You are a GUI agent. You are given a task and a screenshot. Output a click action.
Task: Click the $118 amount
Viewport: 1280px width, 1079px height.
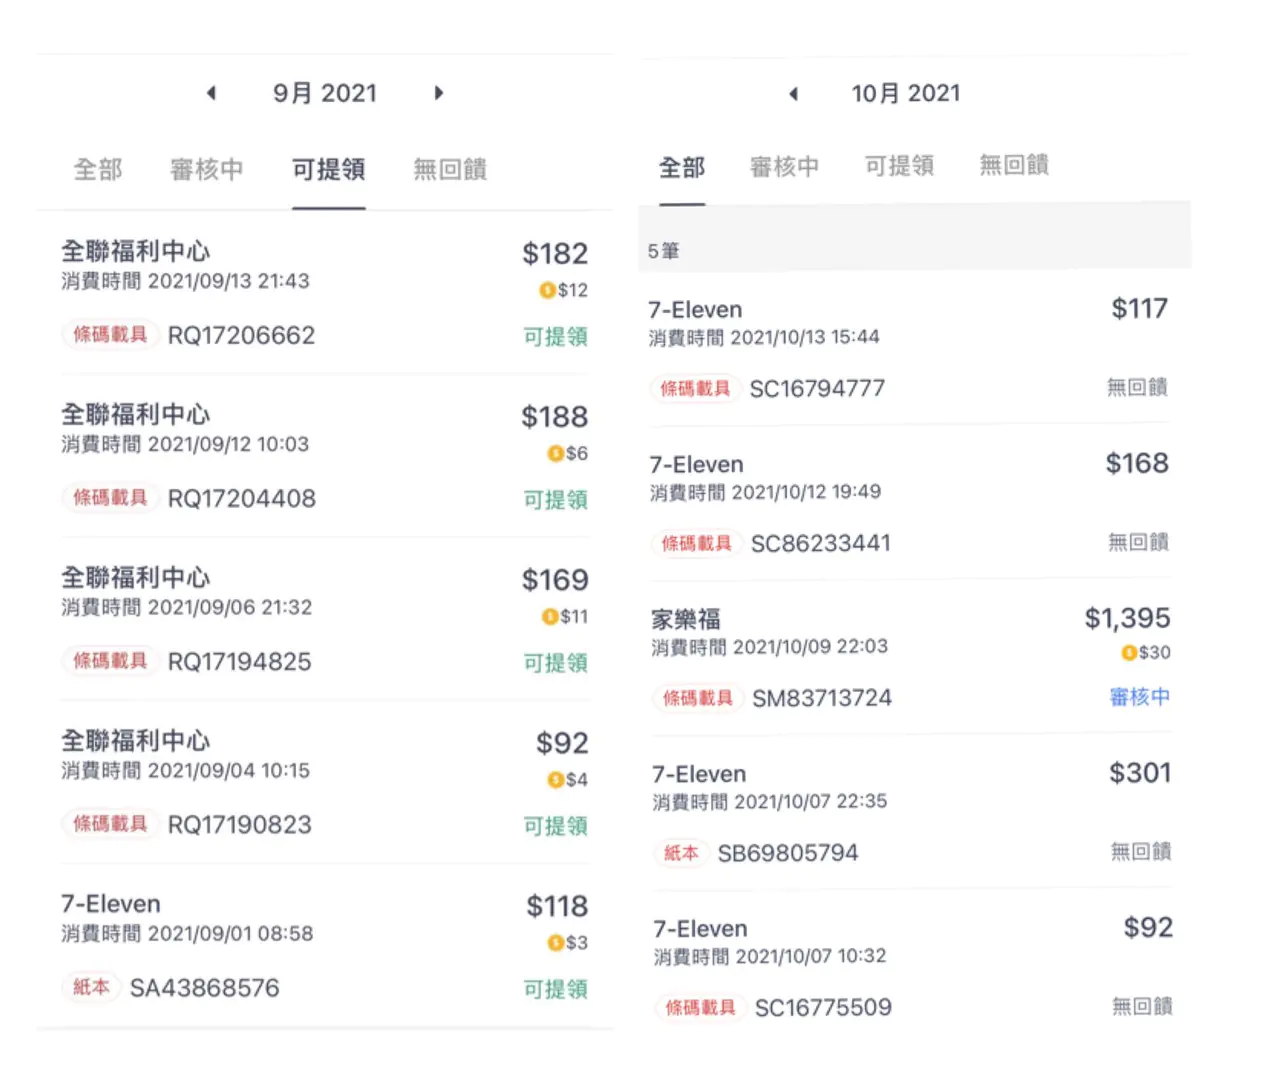click(x=557, y=906)
